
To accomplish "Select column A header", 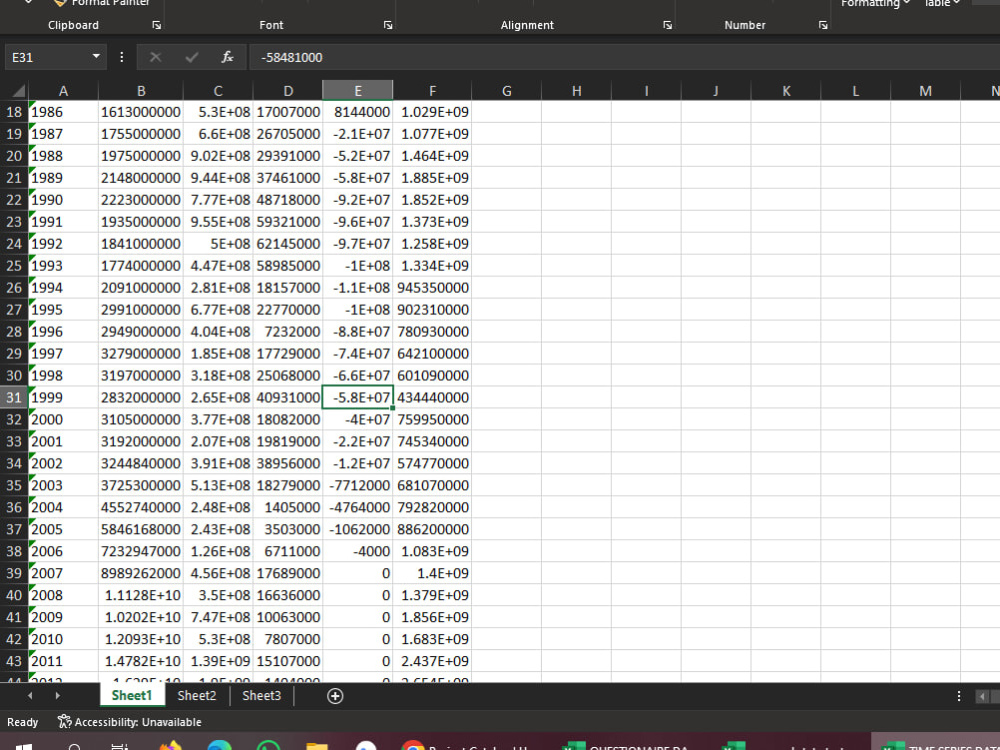I will [x=63, y=91].
